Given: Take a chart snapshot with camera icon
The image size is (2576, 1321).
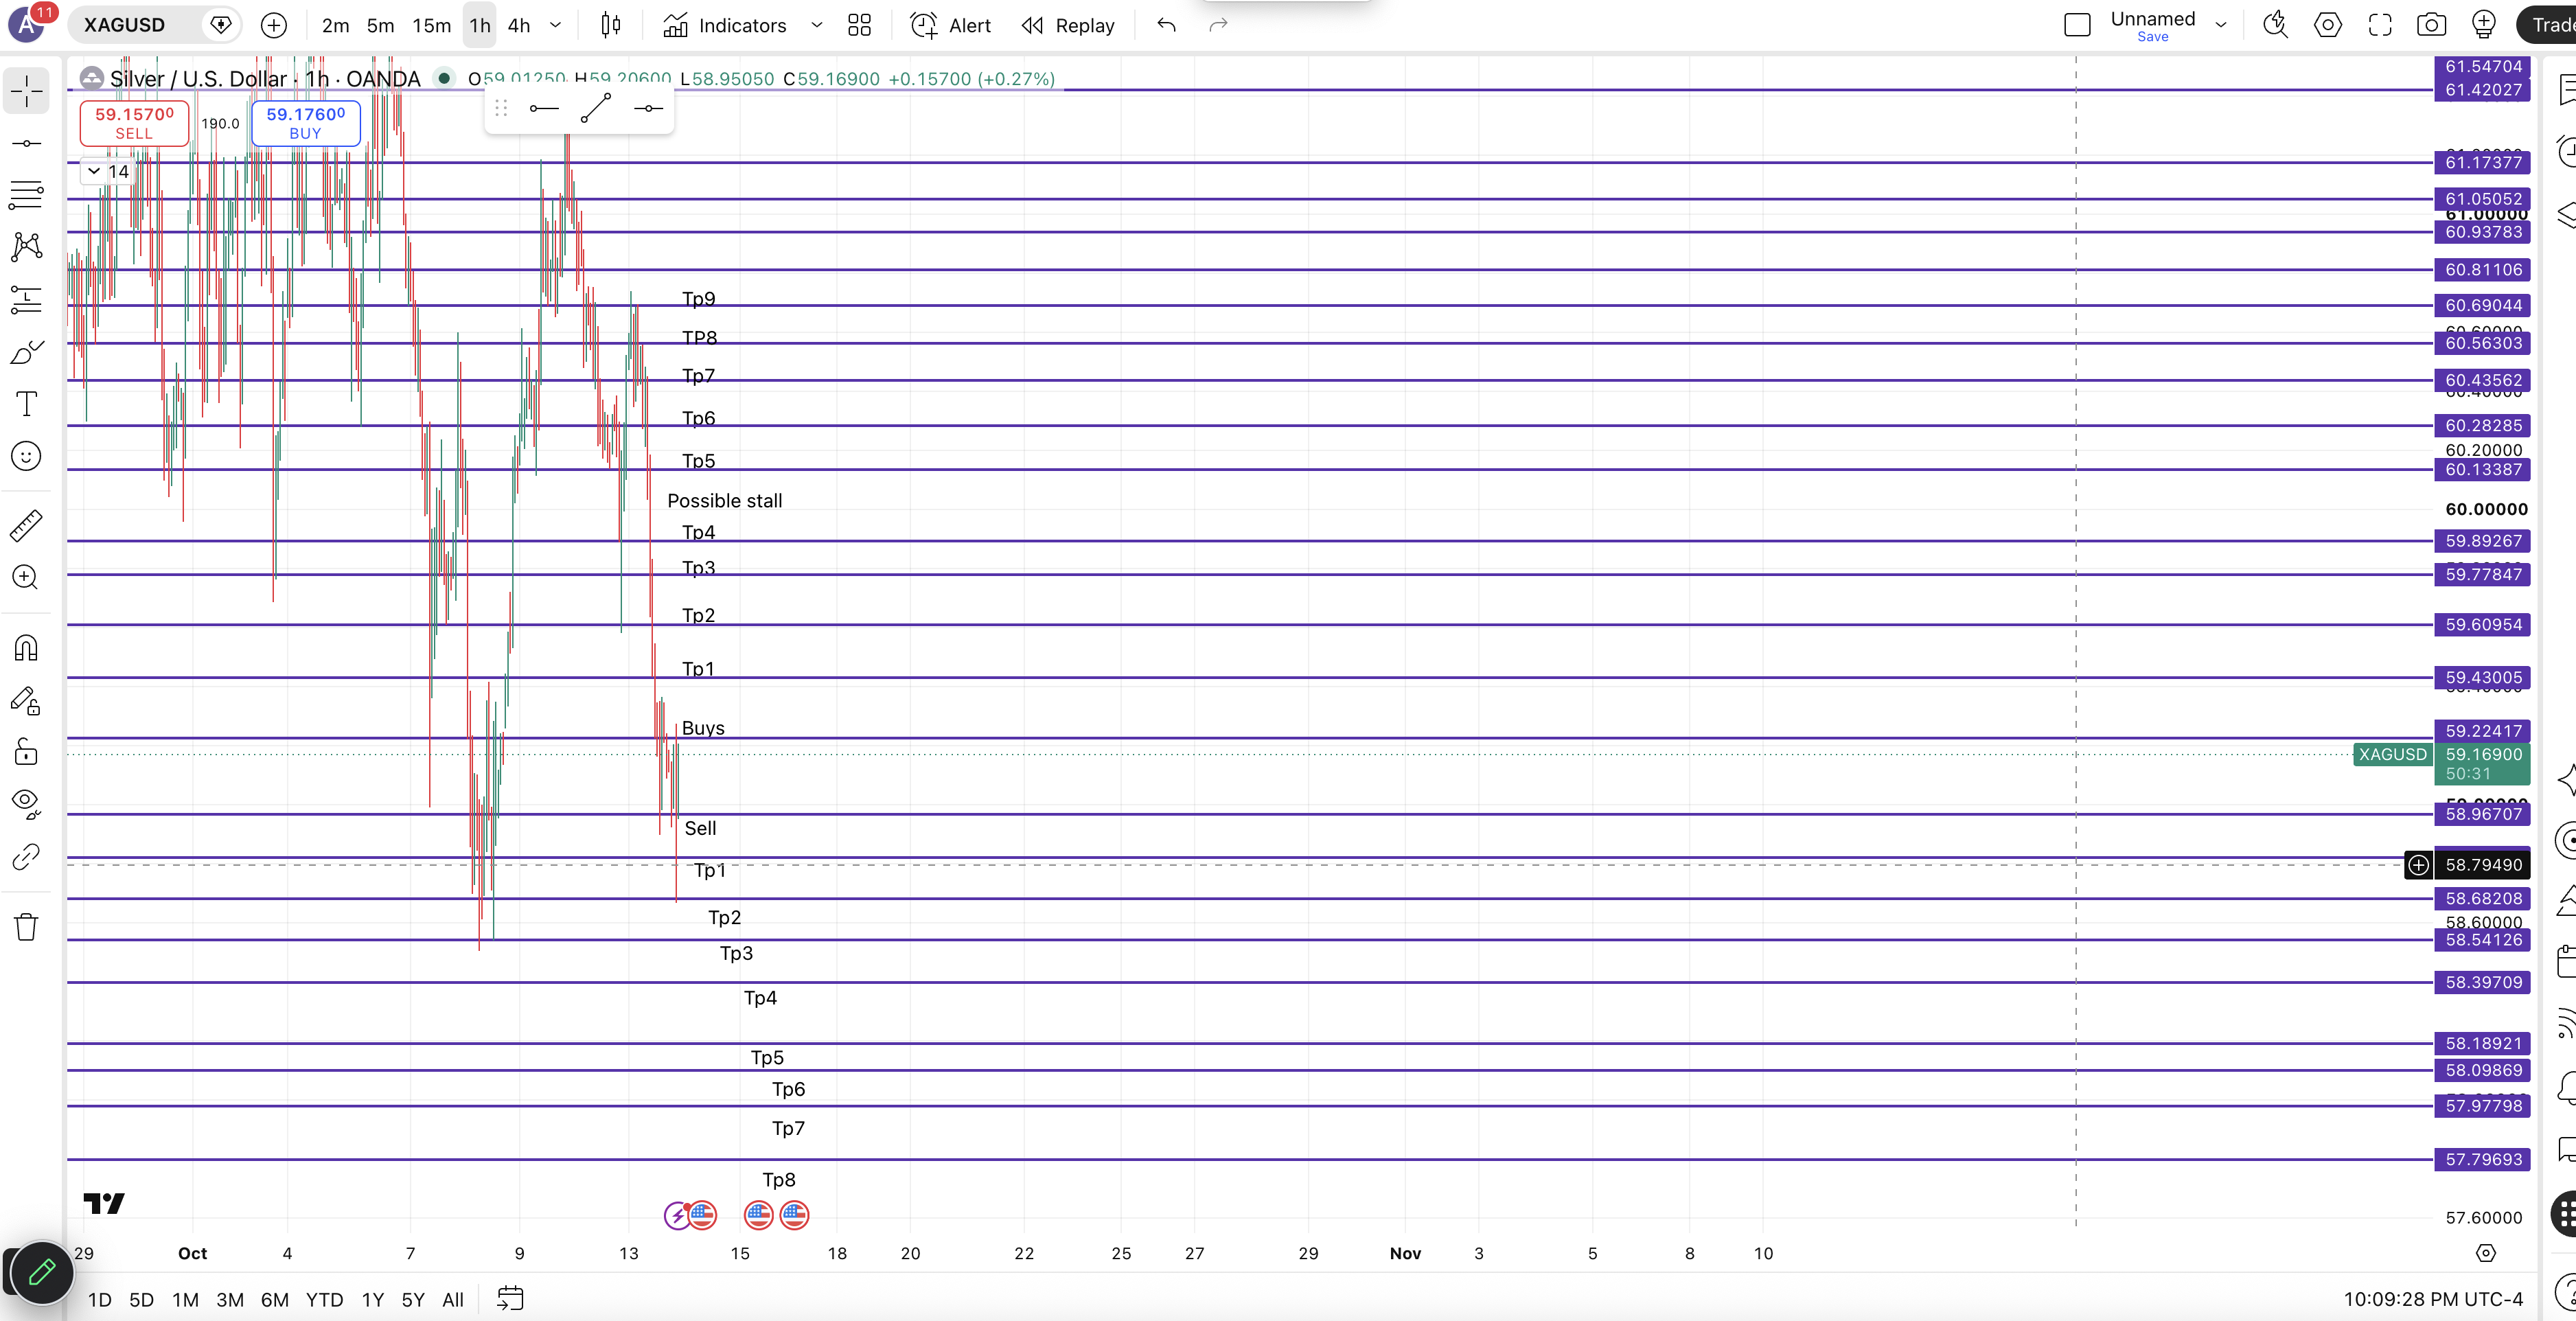Looking at the screenshot, I should [x=2432, y=25].
